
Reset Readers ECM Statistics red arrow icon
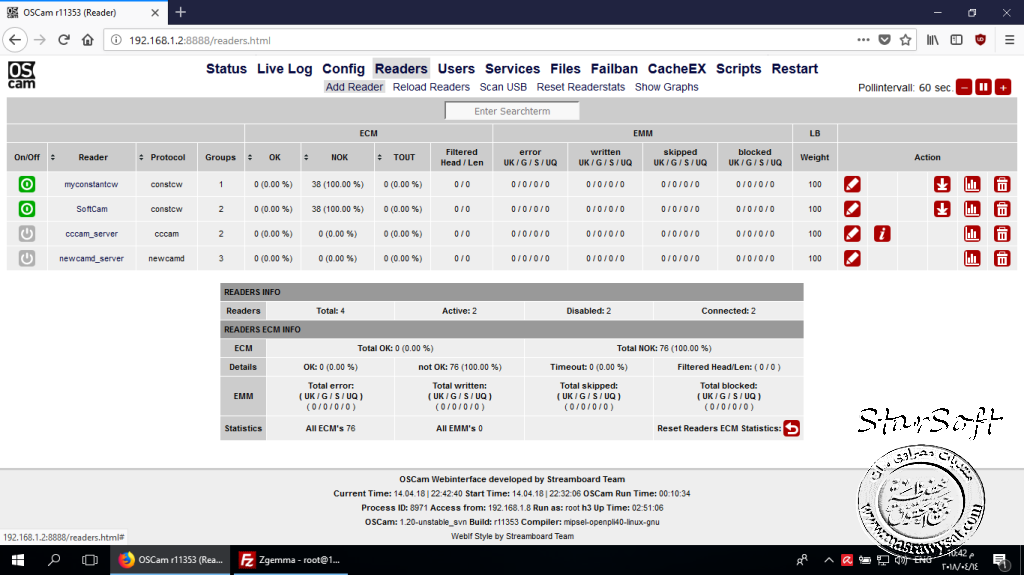(x=792, y=428)
